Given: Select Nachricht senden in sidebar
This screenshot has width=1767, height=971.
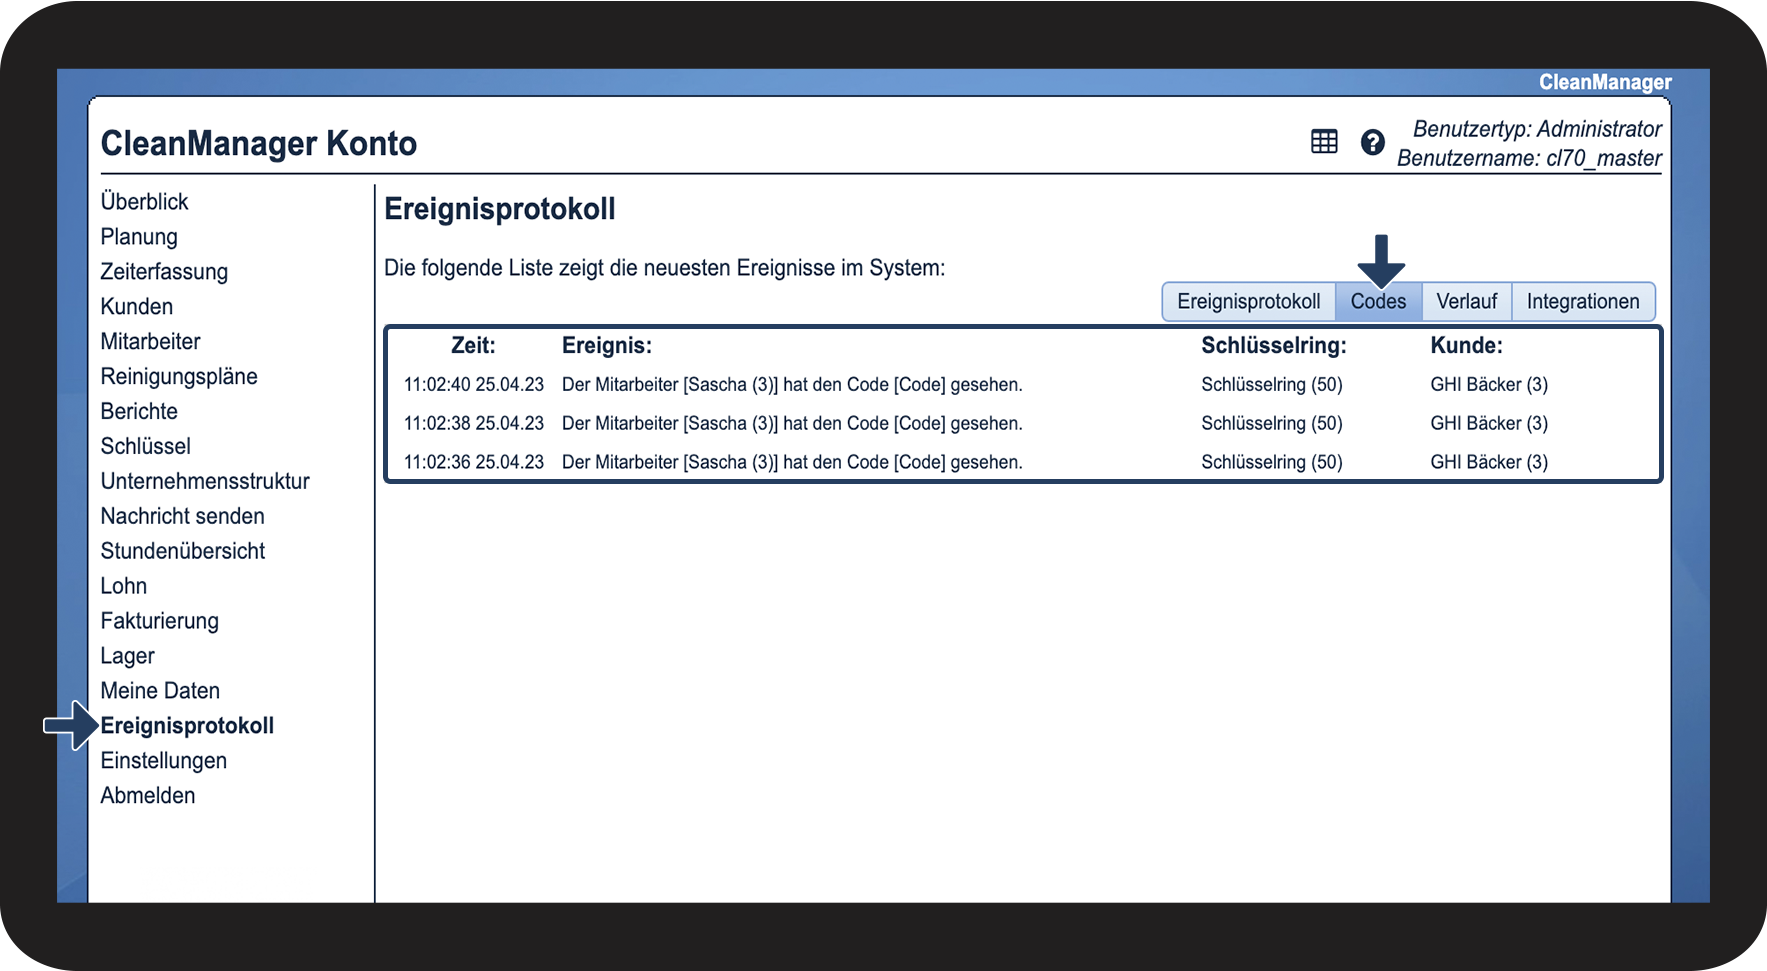Looking at the screenshot, I should pyautogui.click(x=183, y=516).
